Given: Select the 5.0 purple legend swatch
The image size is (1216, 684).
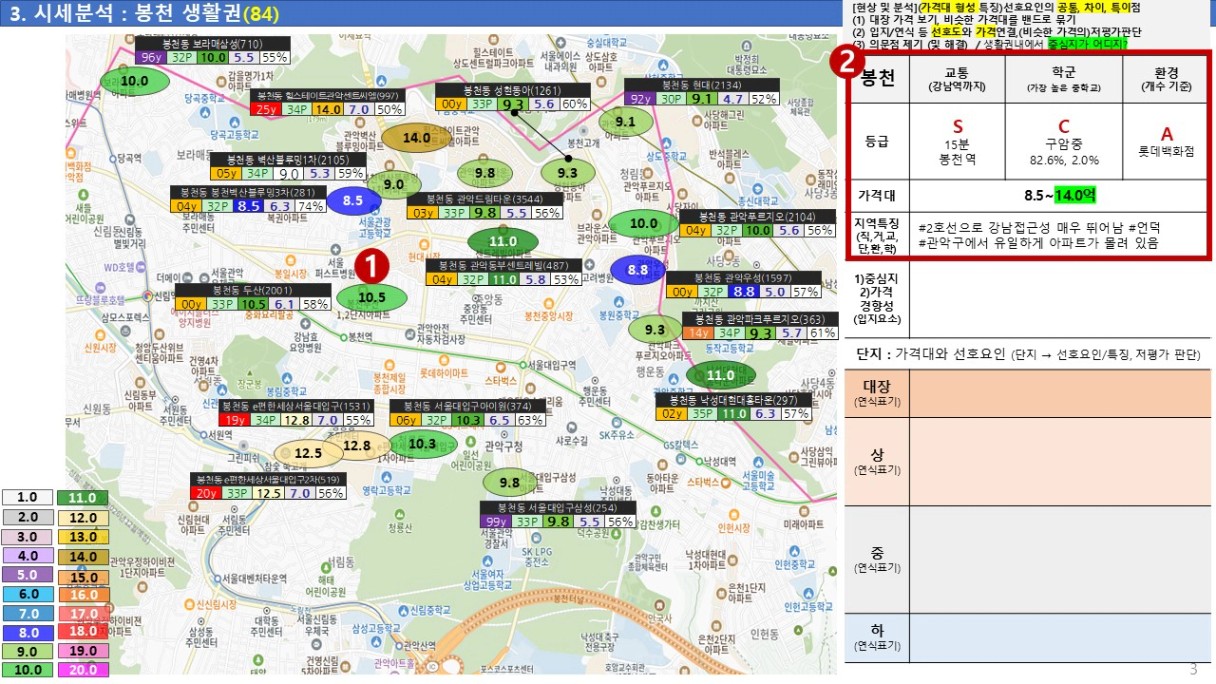Looking at the screenshot, I should tap(27, 575).
